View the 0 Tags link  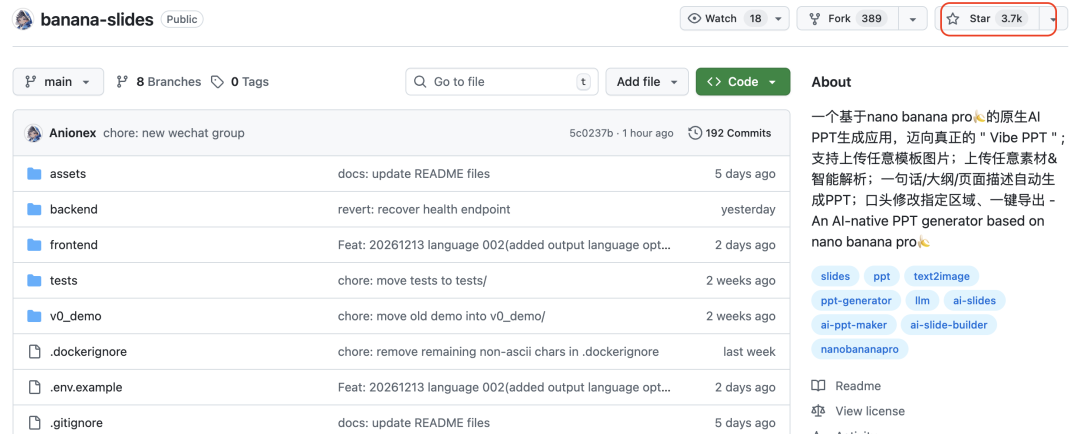pos(240,81)
